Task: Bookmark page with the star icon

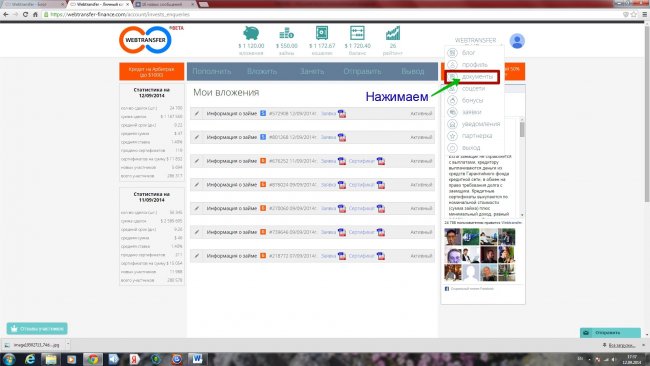Action: [x=633, y=14]
